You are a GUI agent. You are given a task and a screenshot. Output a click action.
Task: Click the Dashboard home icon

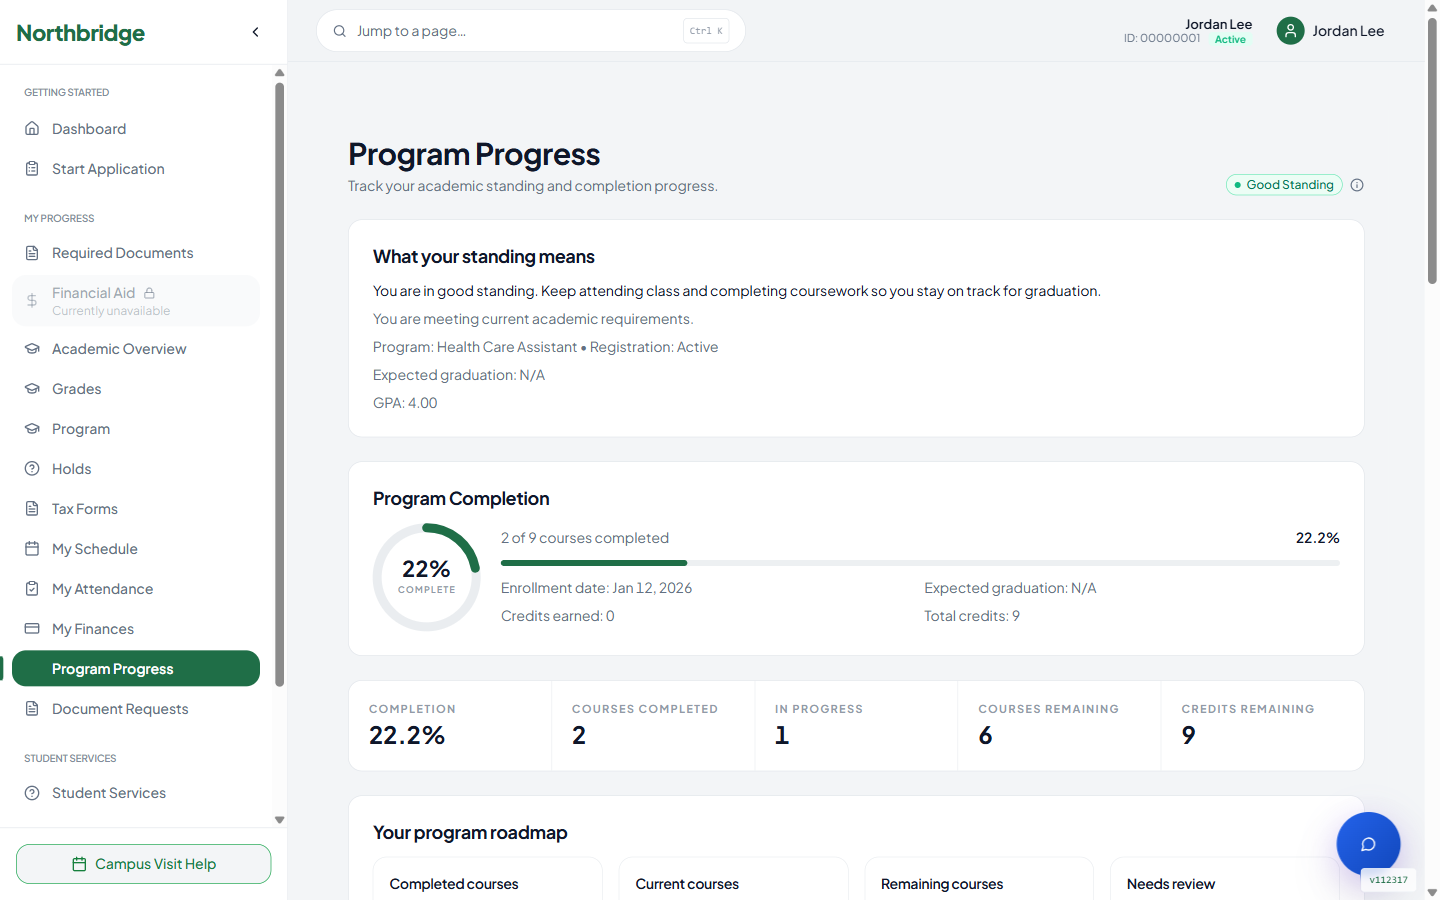tap(32, 129)
